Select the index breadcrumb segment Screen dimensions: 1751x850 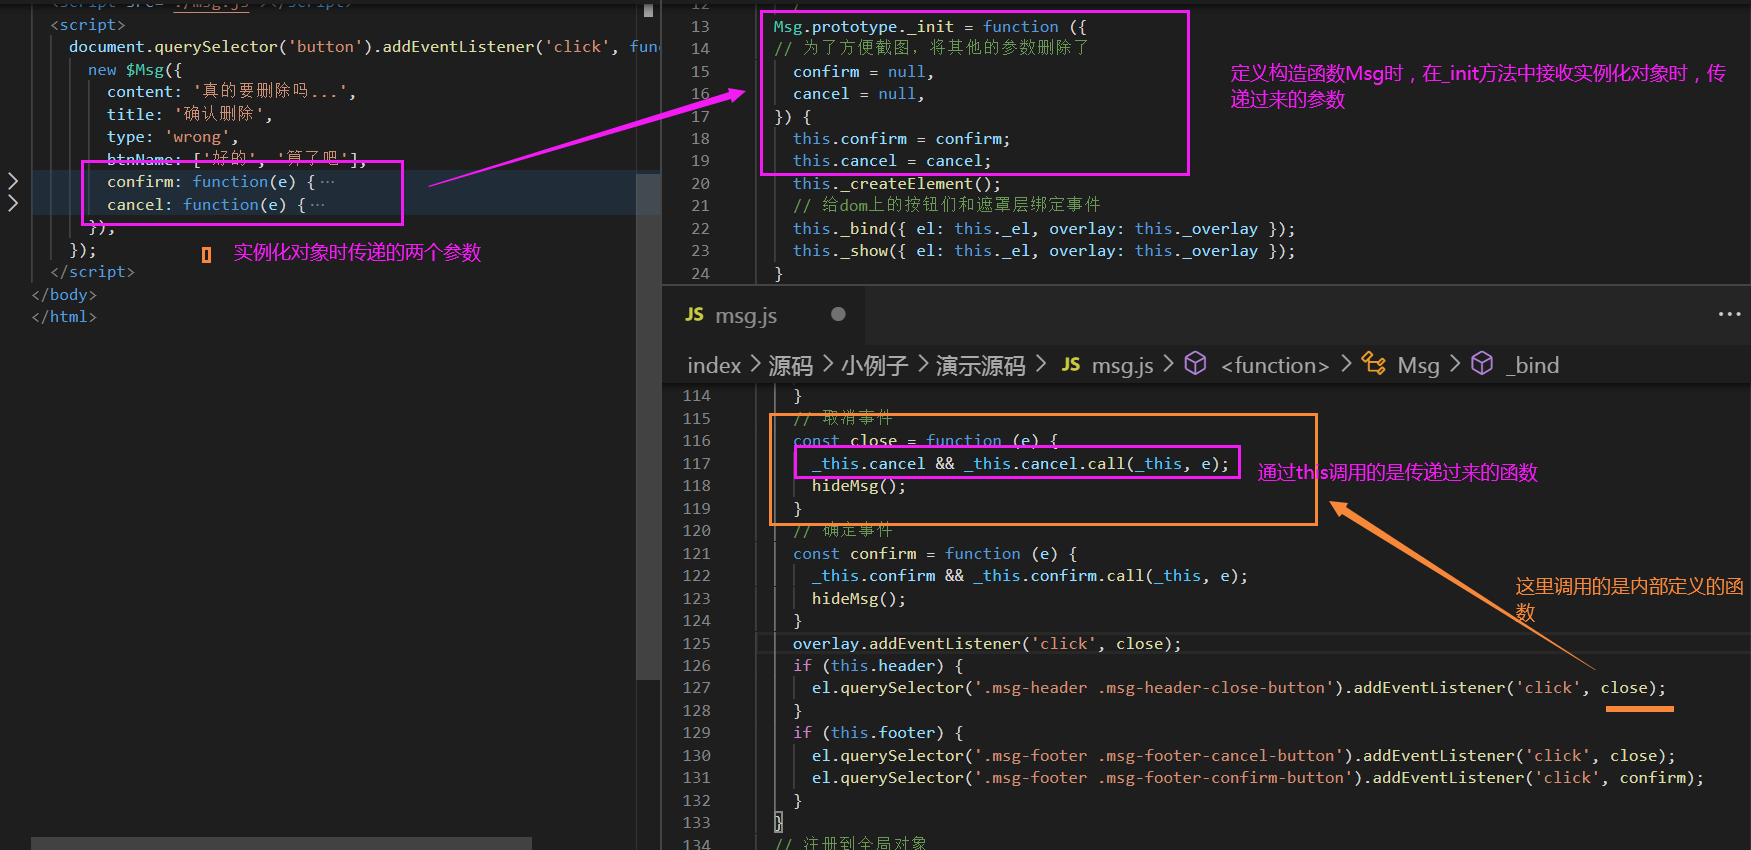[x=714, y=366]
